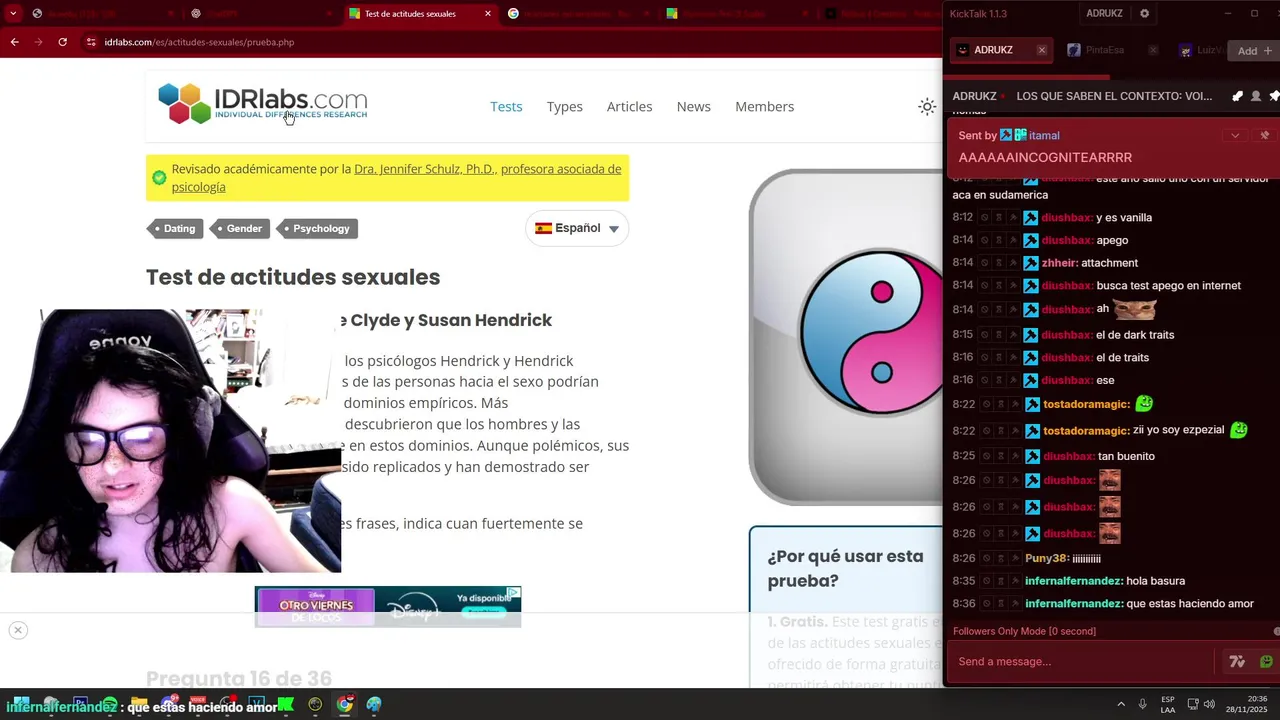Close bottom ad with X button
Viewport: 1280px width, 720px height.
click(x=17, y=630)
